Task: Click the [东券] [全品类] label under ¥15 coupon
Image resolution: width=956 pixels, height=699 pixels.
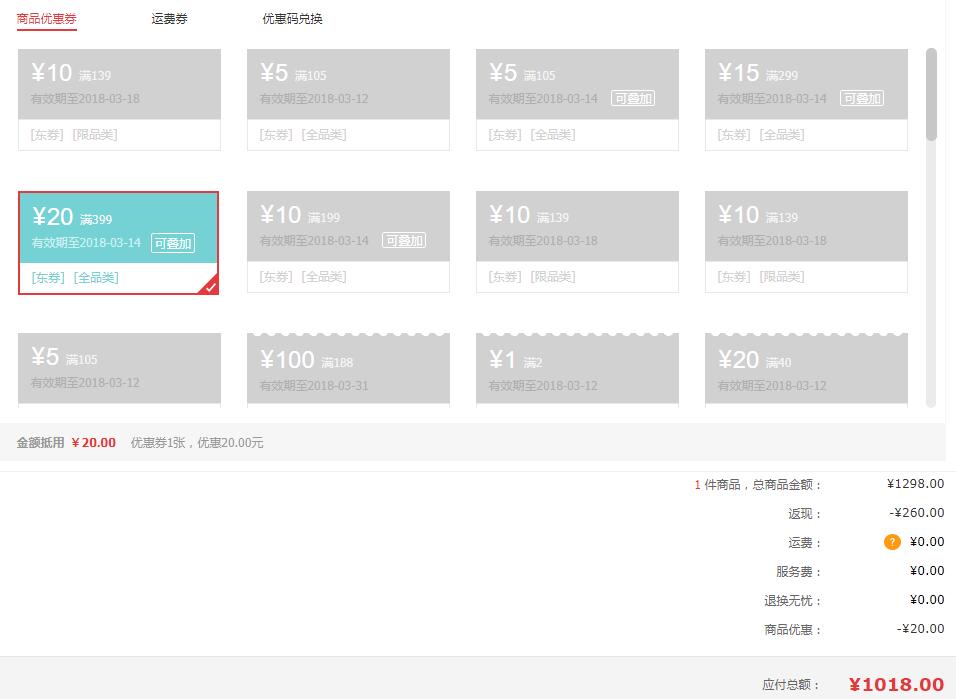Action: [760, 135]
